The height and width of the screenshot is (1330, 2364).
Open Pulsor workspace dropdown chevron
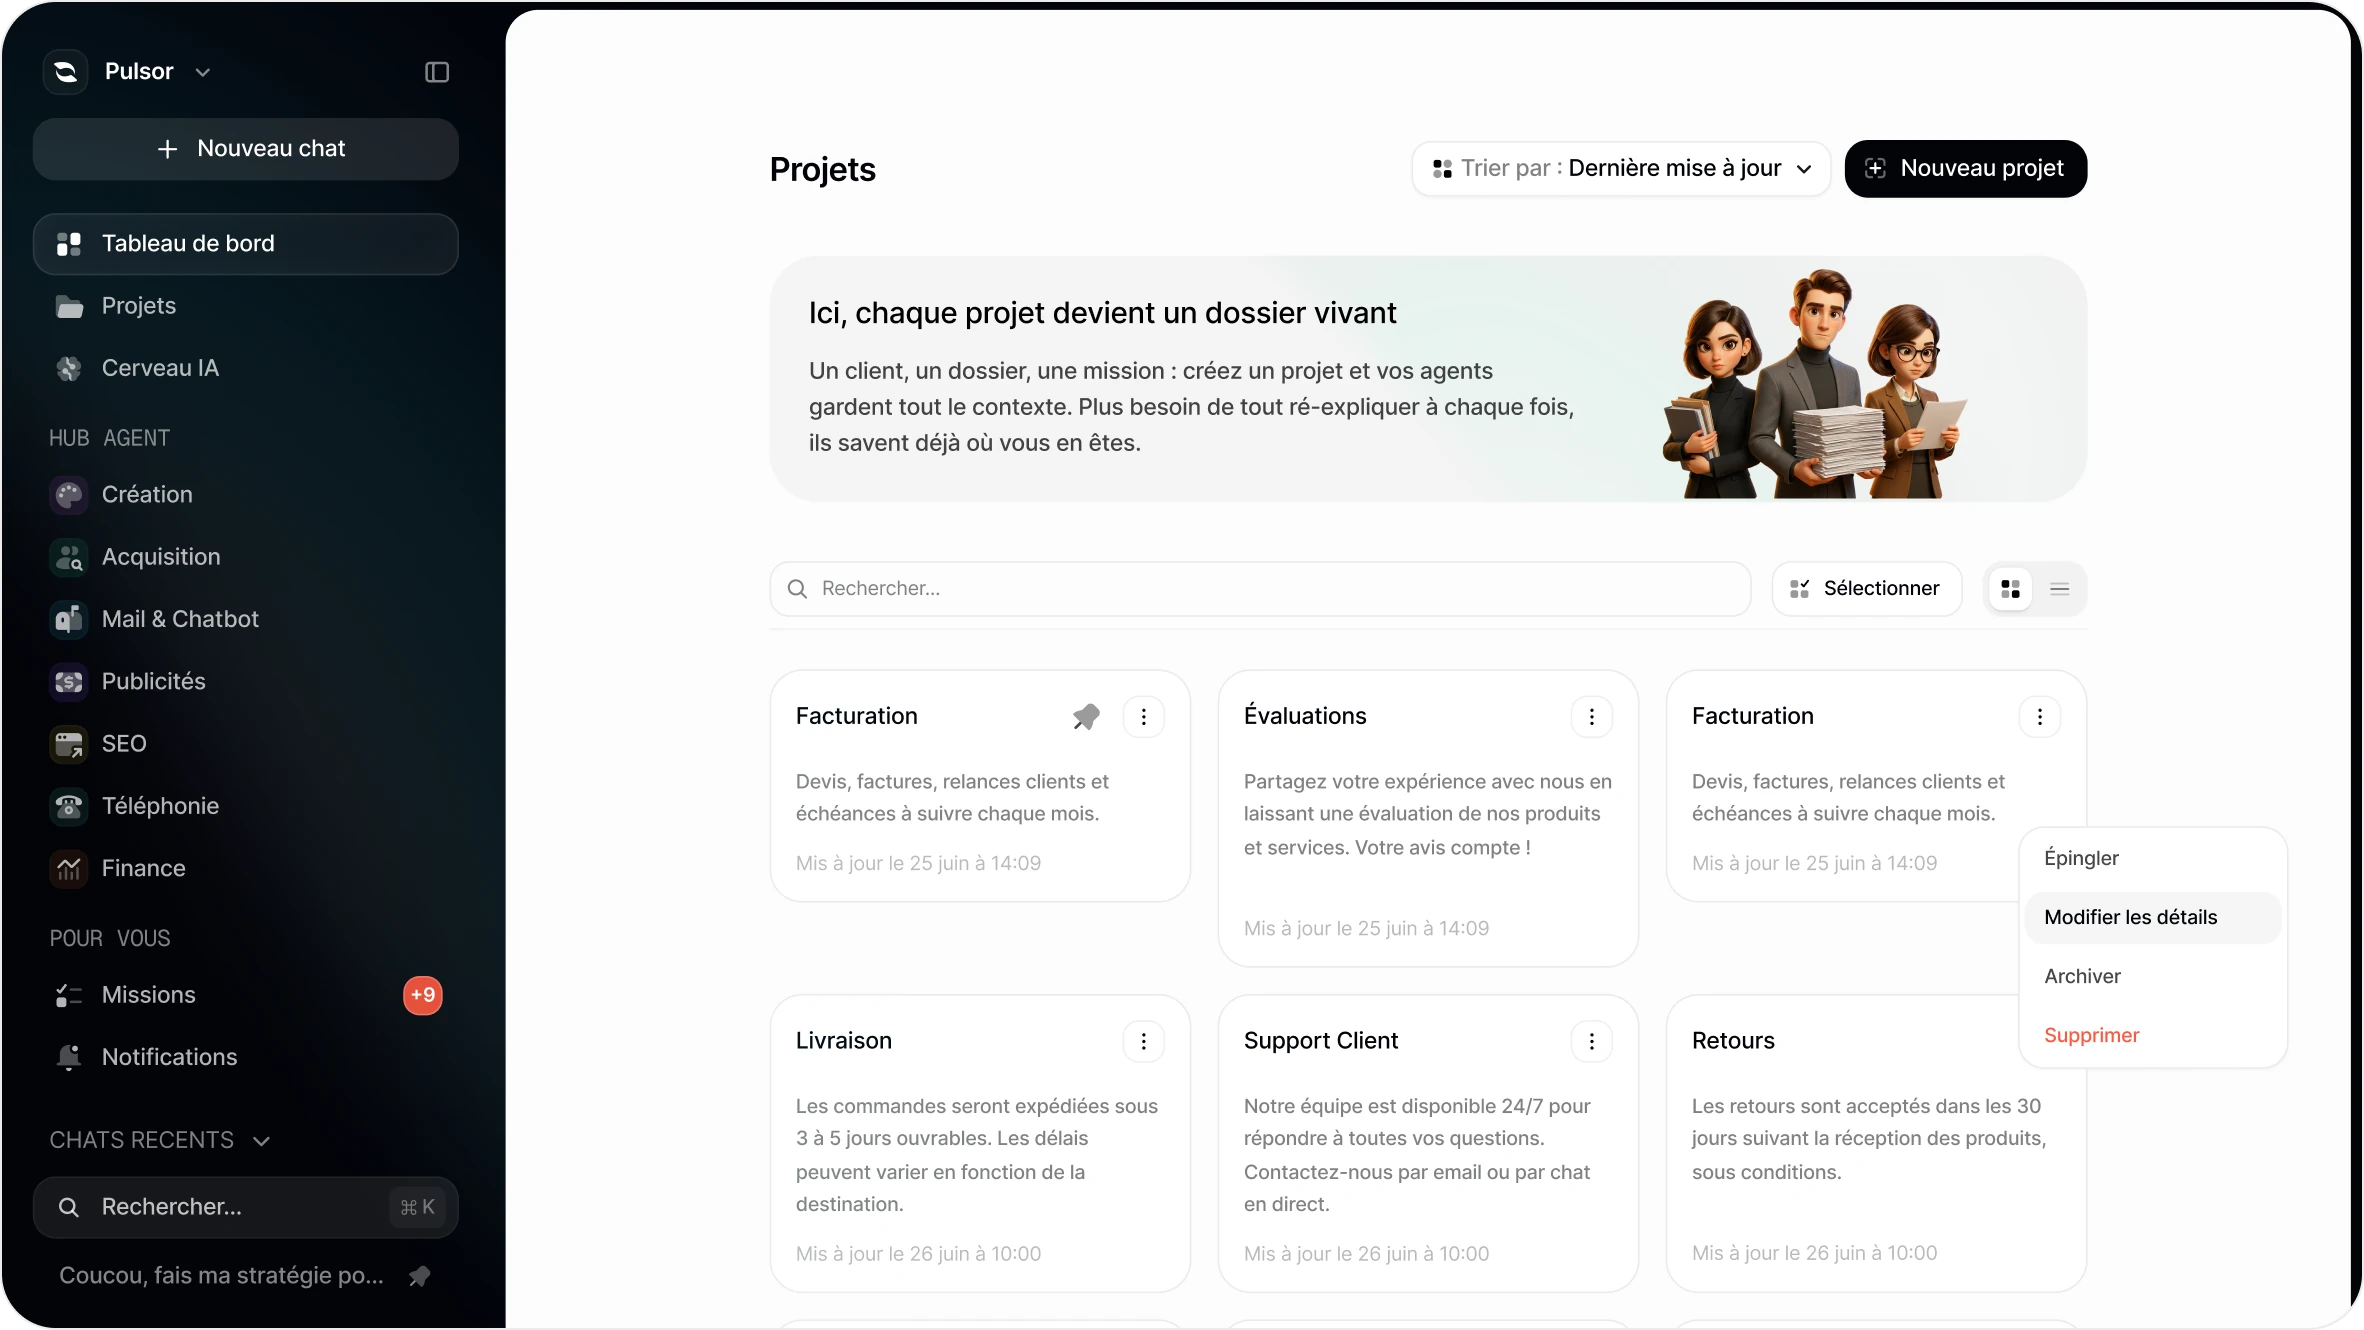point(203,72)
